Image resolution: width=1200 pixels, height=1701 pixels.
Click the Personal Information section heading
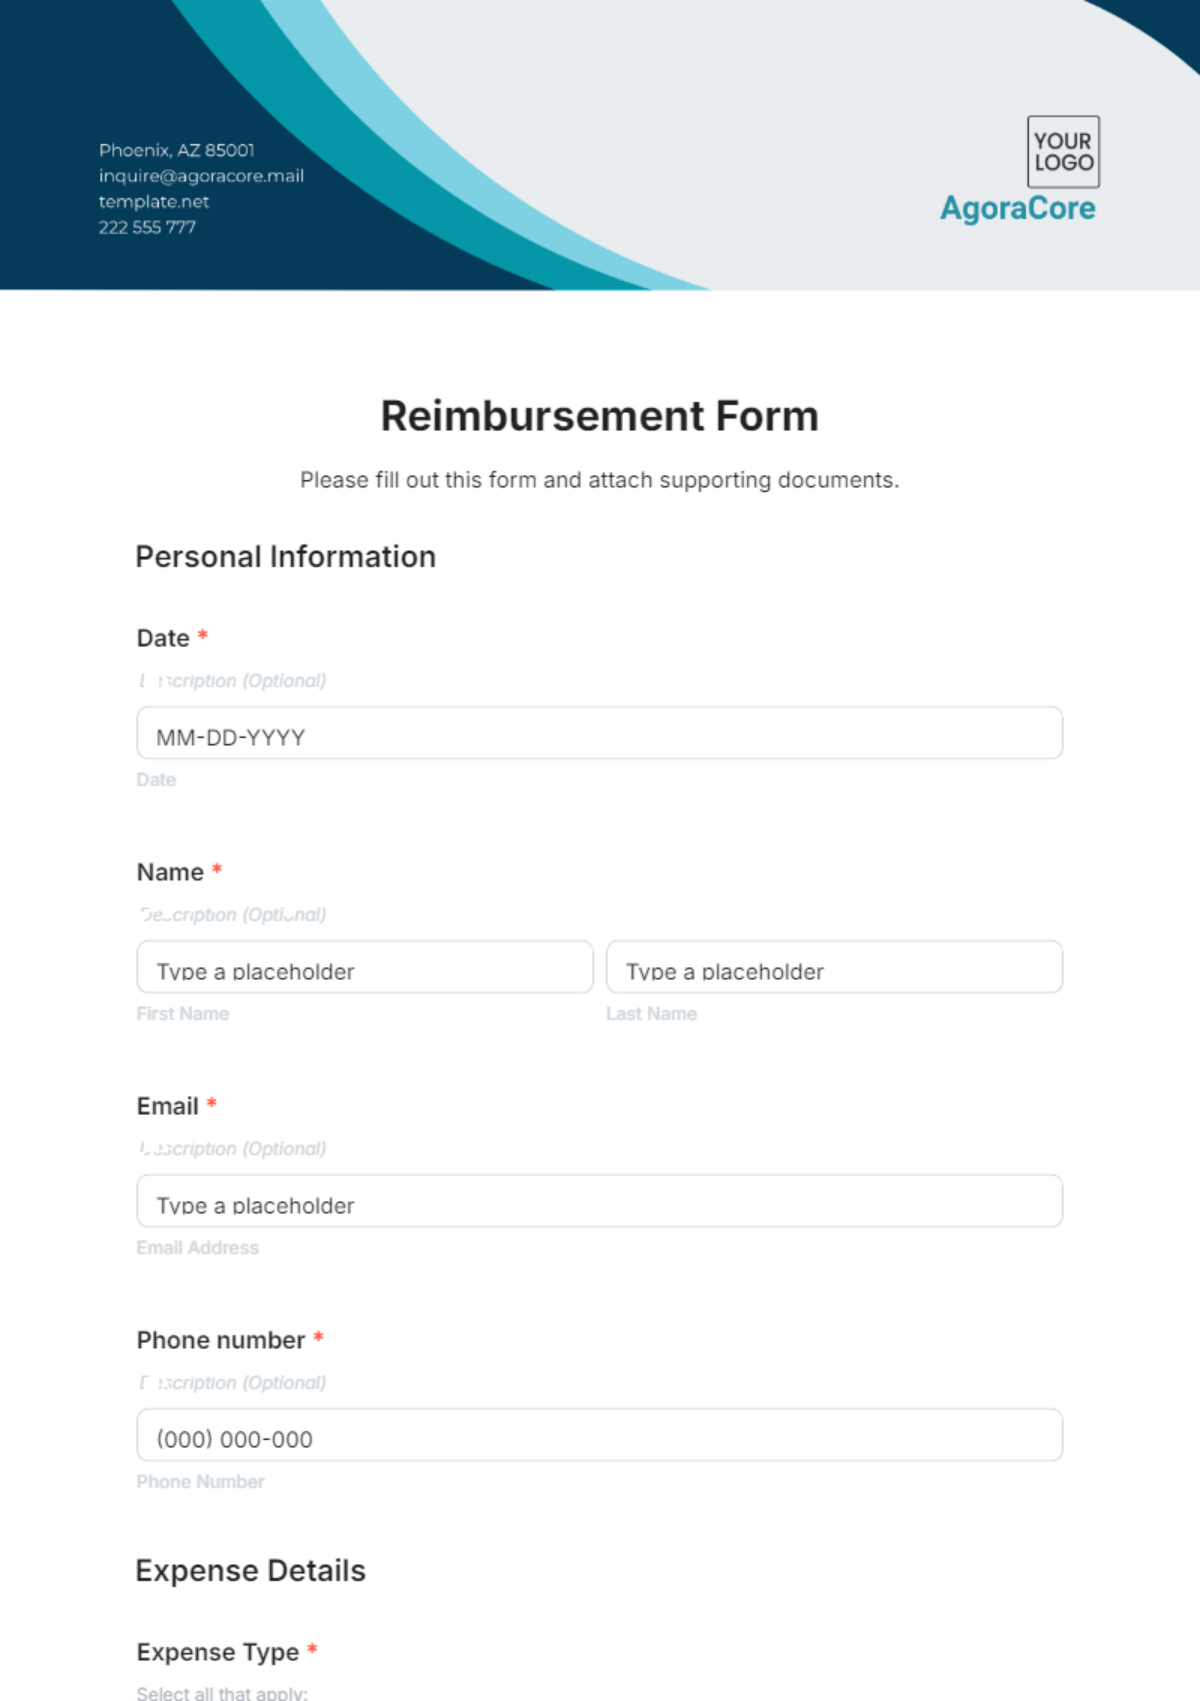[286, 557]
